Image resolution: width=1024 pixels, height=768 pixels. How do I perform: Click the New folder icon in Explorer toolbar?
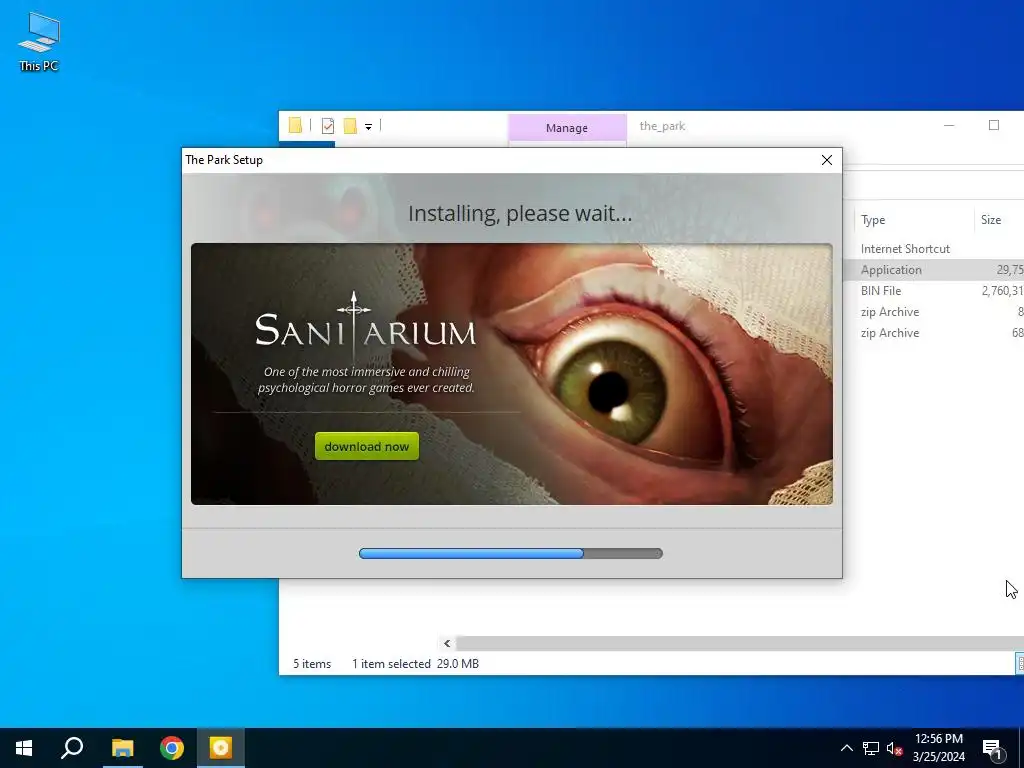350,125
